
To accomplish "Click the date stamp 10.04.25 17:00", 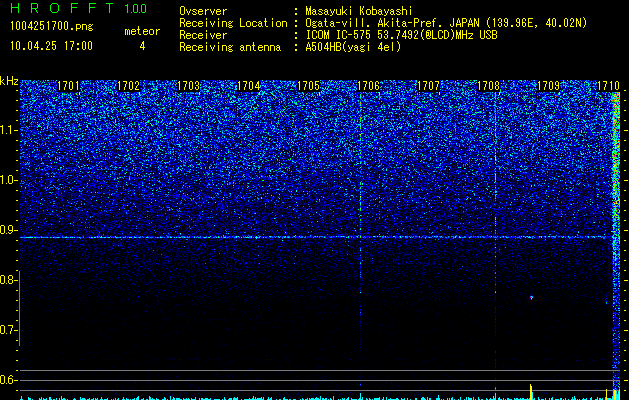I will coord(51,46).
